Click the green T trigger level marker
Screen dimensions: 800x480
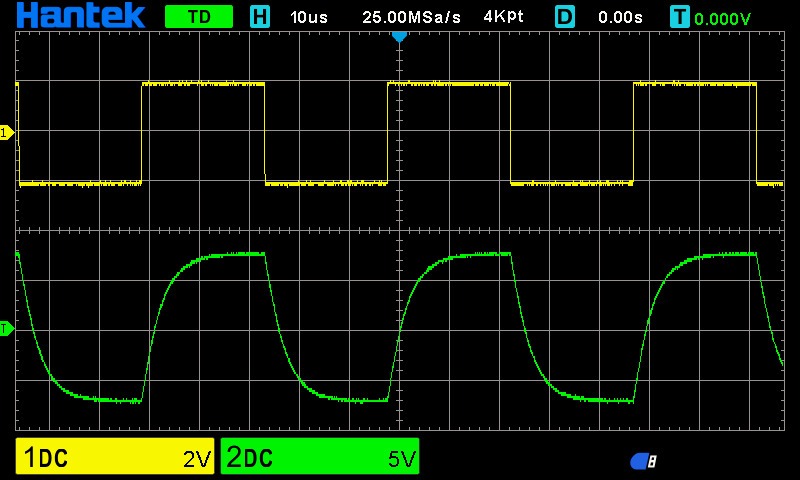7,329
